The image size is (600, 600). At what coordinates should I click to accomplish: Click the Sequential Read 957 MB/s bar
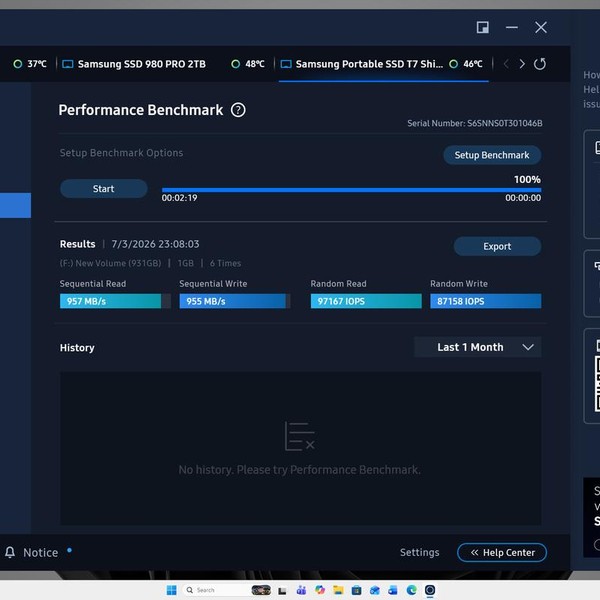tap(115, 301)
